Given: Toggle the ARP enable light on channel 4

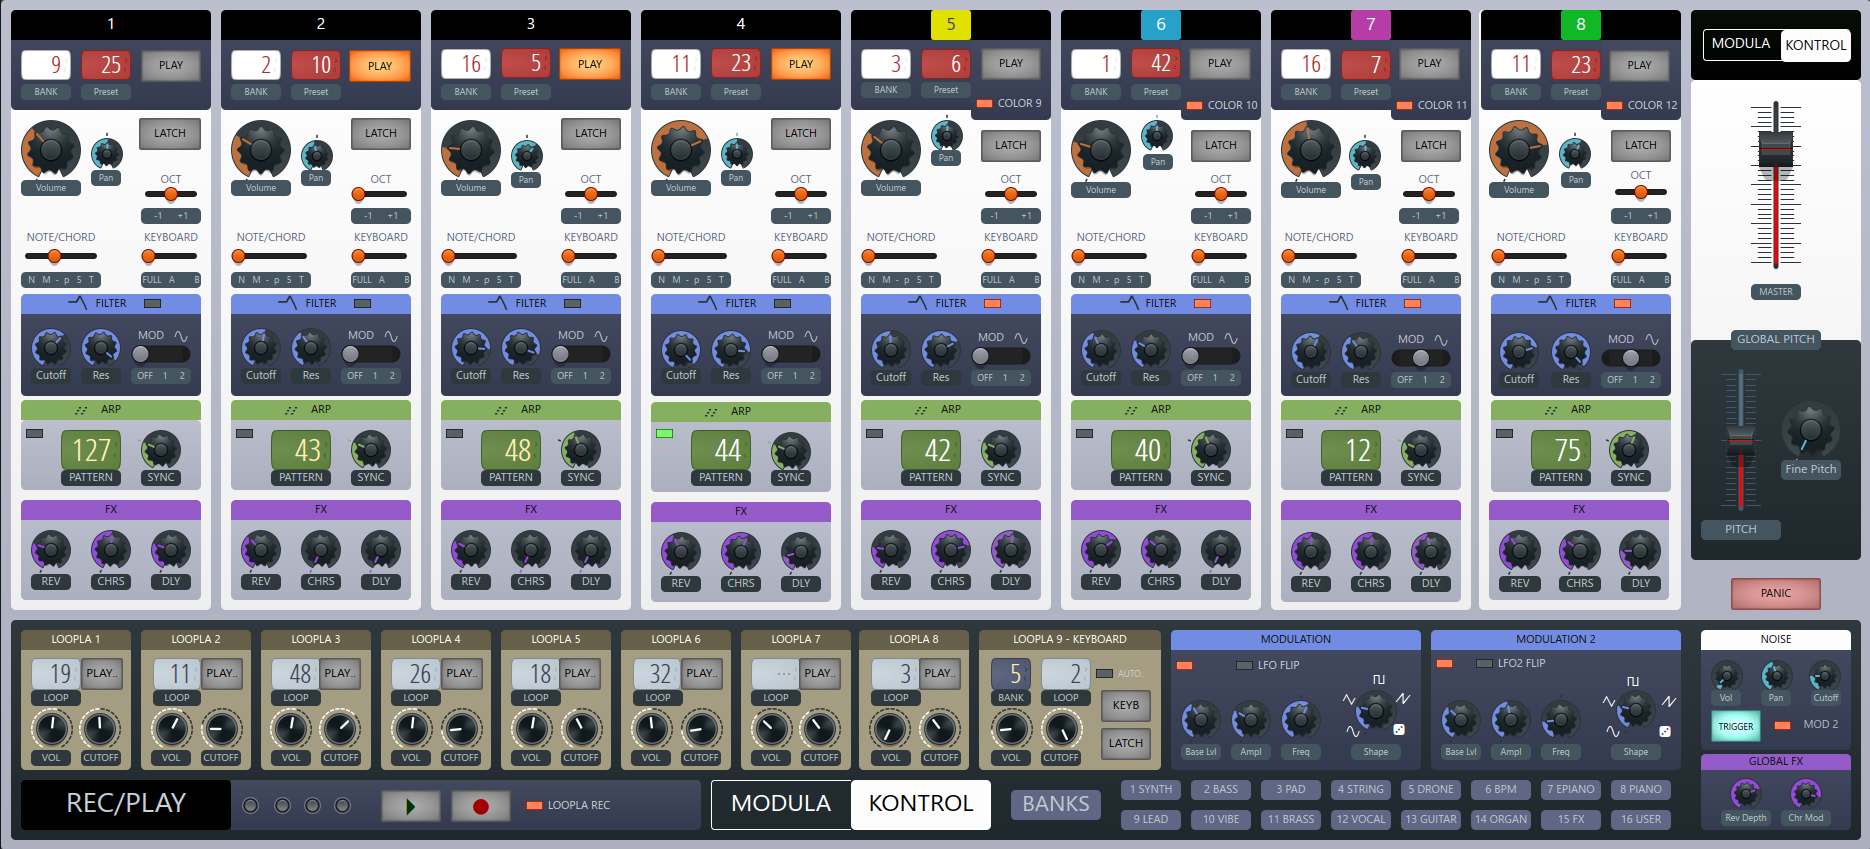Looking at the screenshot, I should [x=664, y=434].
